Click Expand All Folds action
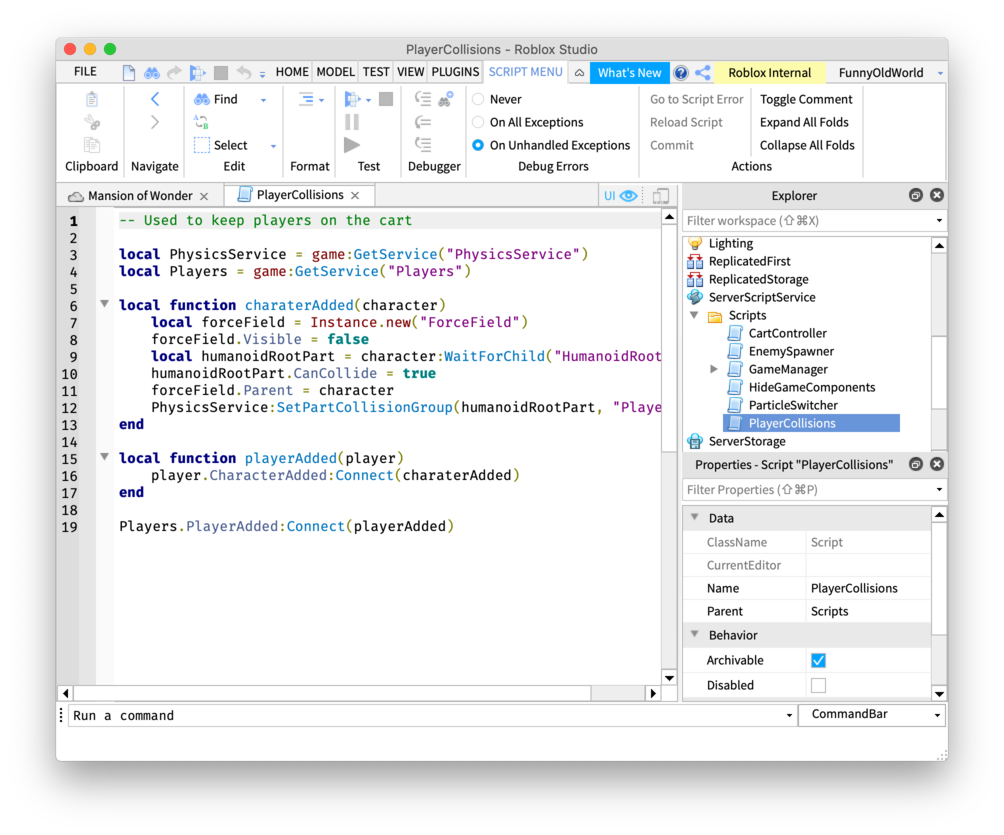The width and height of the screenshot is (1004, 835). click(x=804, y=122)
